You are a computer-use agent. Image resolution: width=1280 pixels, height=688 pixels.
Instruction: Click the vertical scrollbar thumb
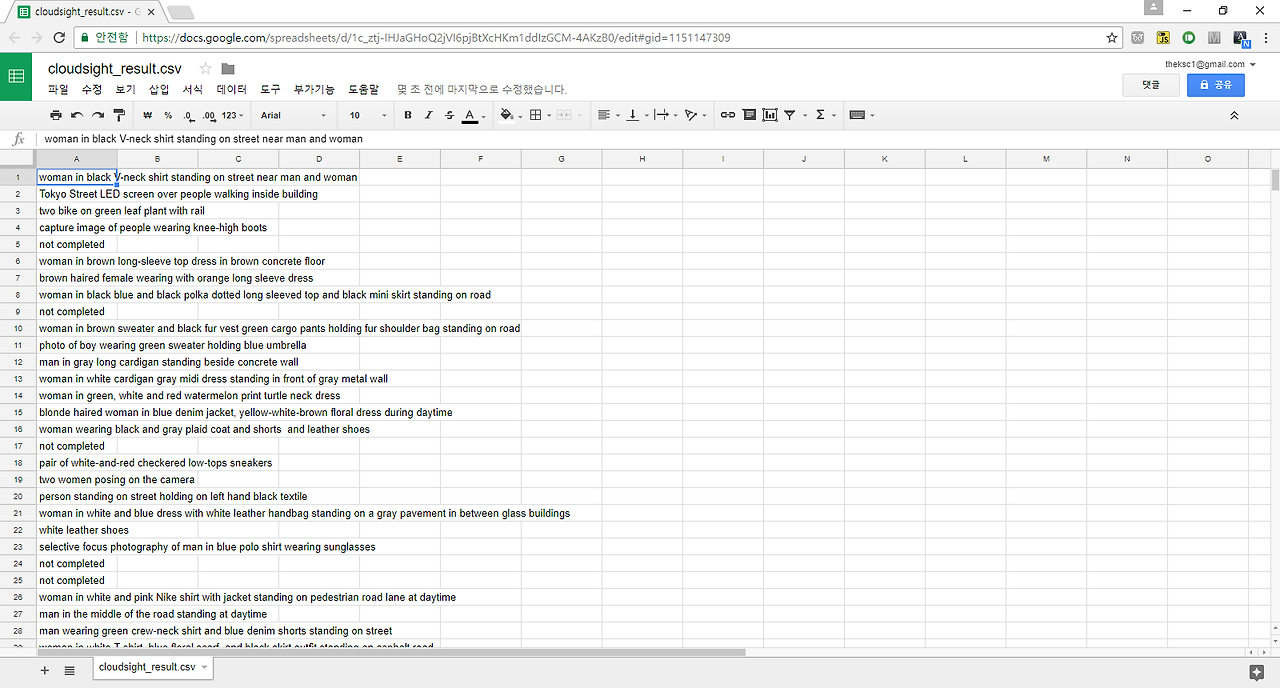[1274, 180]
